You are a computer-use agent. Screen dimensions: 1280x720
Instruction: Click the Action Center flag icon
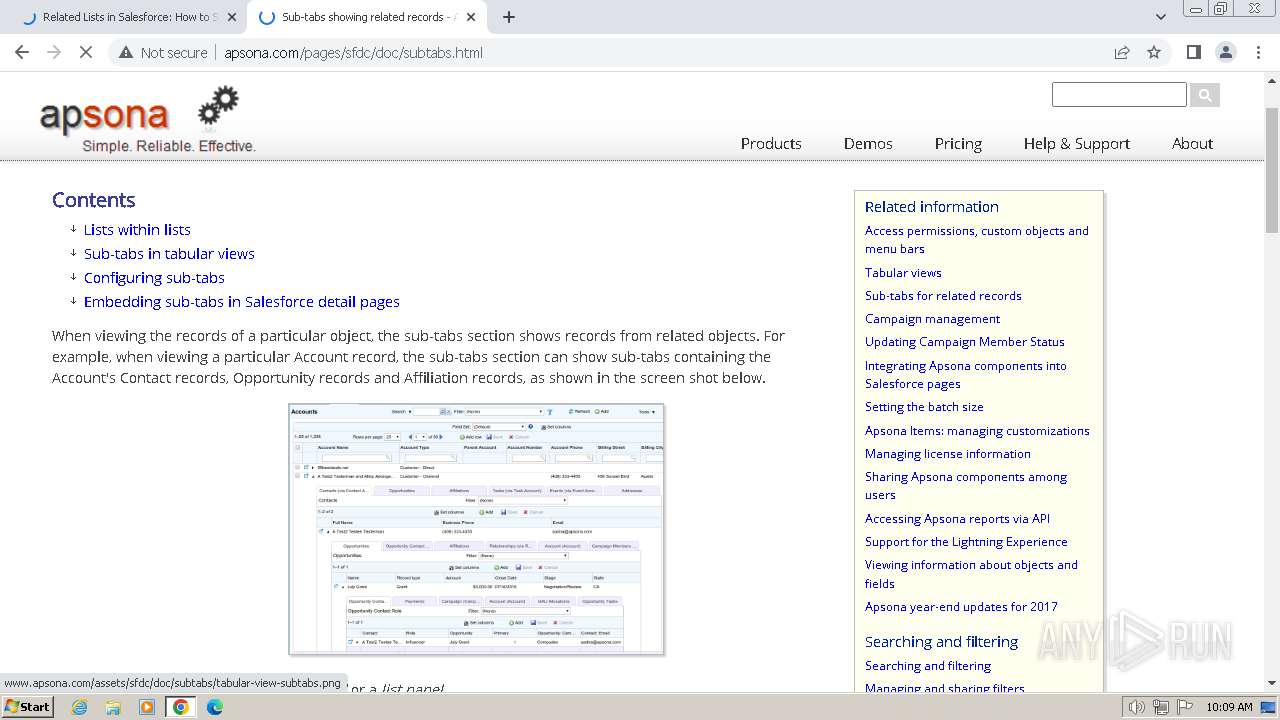click(1185, 707)
